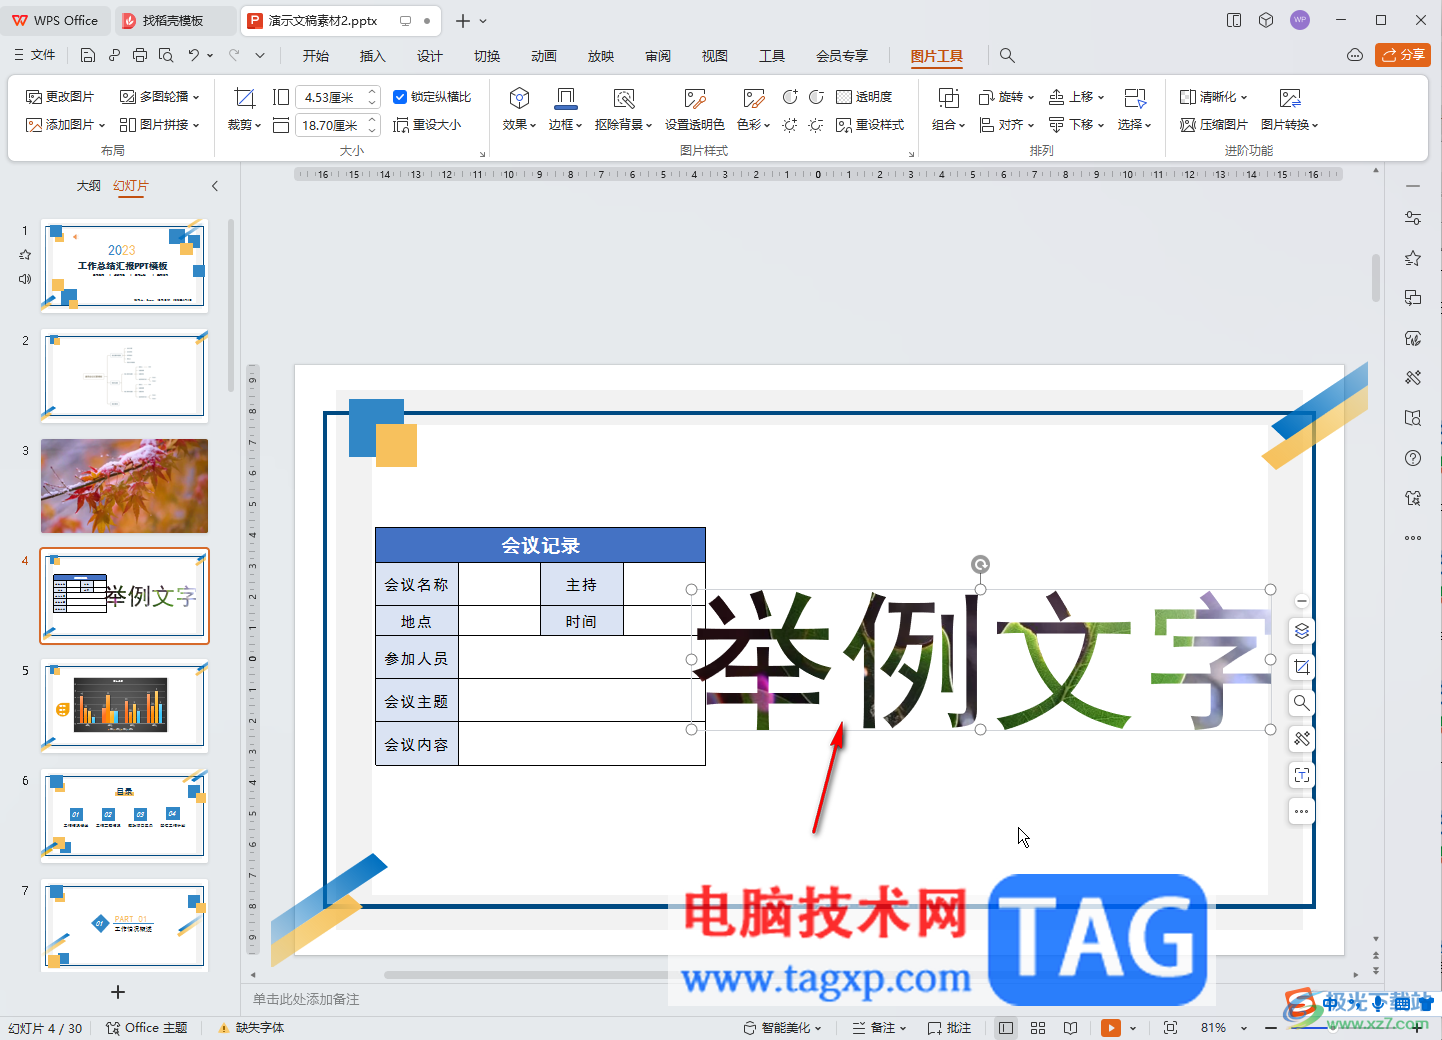Click the Print icon in quick toolbar
This screenshot has height=1040, width=1442.
[x=140, y=55]
